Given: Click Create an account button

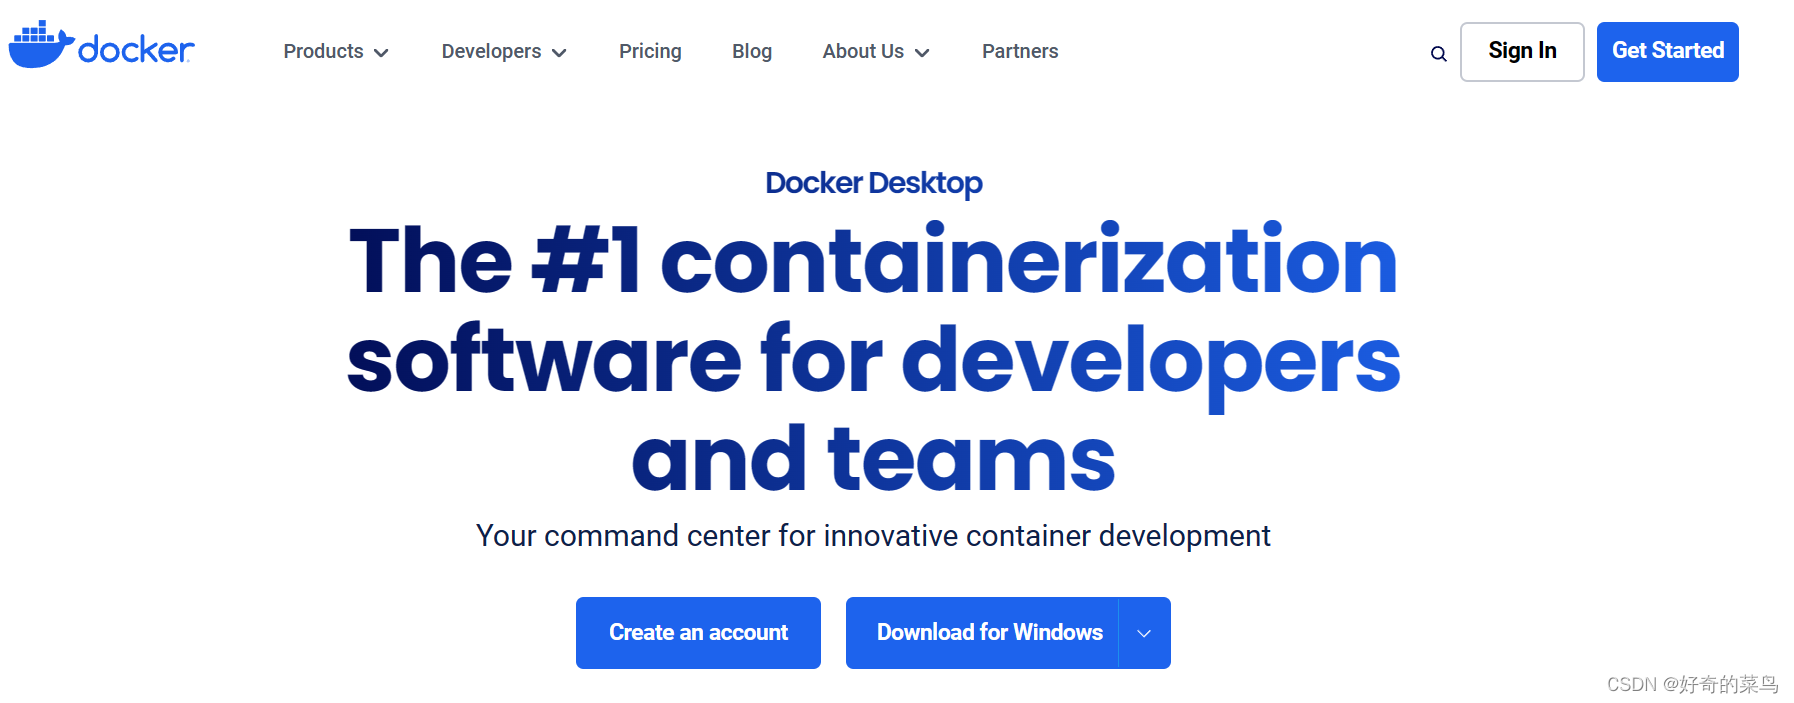Looking at the screenshot, I should click(698, 633).
